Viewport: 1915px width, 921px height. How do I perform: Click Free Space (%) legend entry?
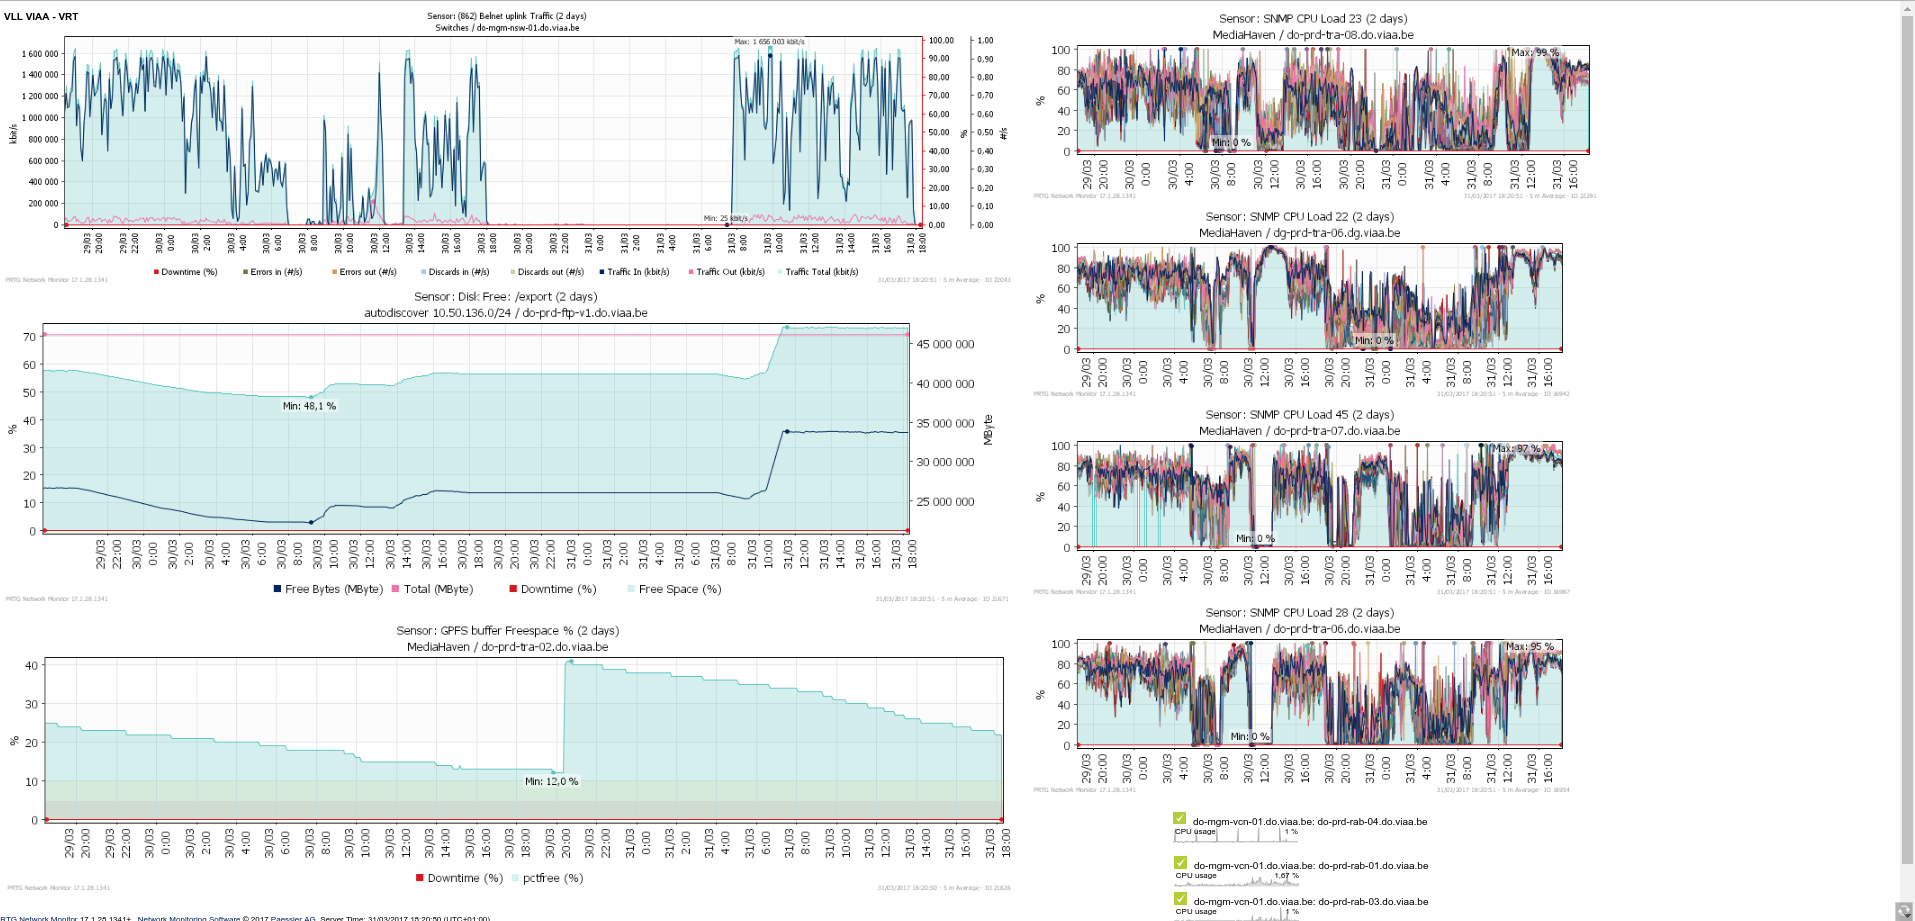point(674,589)
